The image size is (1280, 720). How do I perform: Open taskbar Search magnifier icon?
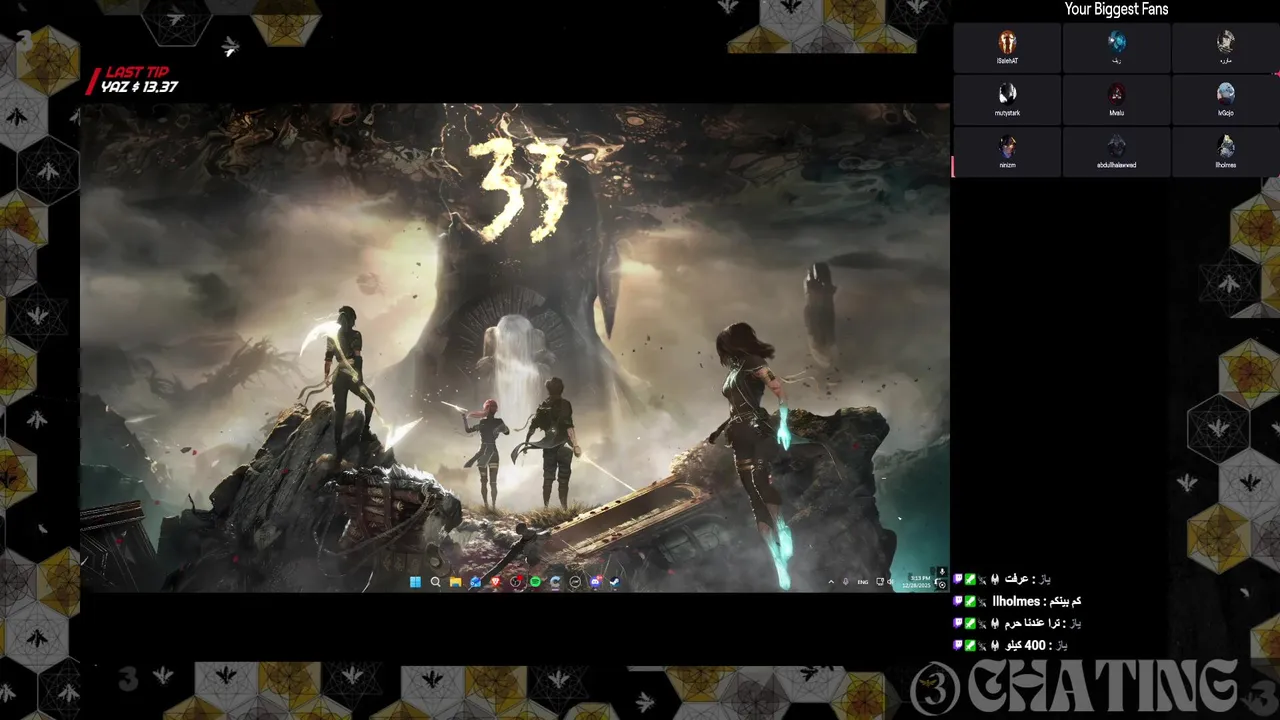[435, 582]
